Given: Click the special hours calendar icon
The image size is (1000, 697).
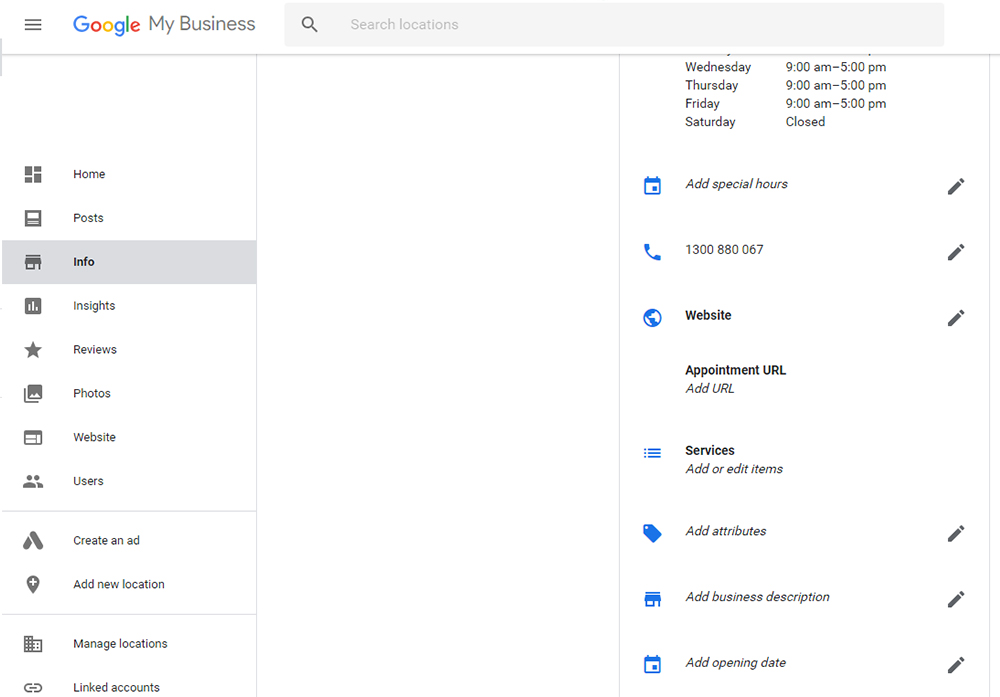Looking at the screenshot, I should pyautogui.click(x=652, y=186).
